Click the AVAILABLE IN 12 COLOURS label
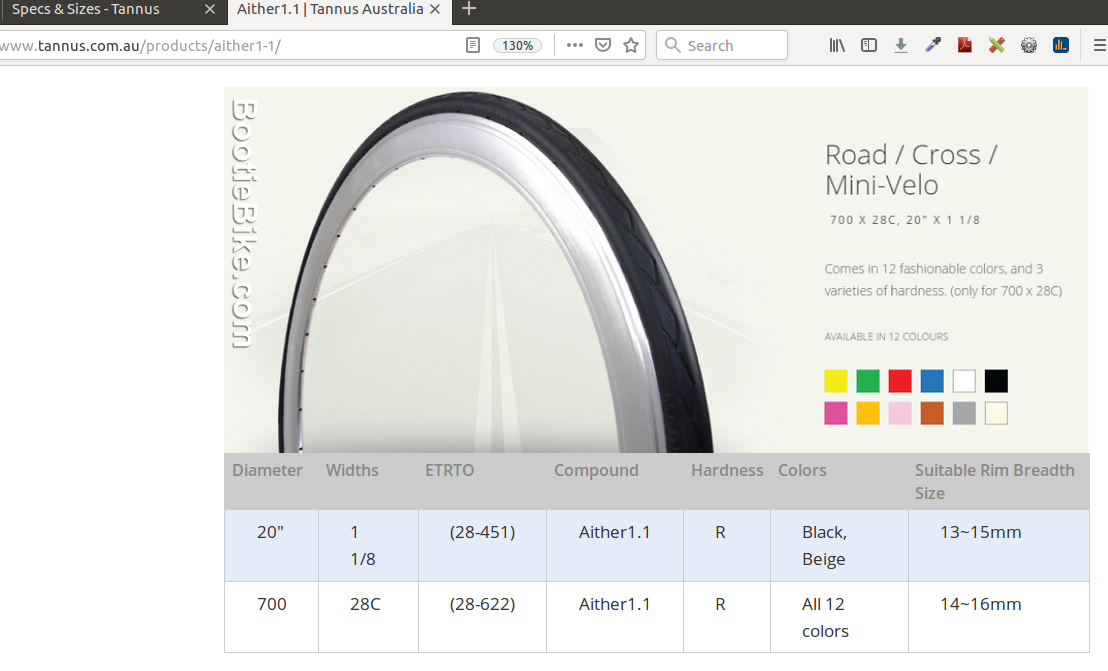This screenshot has width=1108, height=671. point(886,336)
